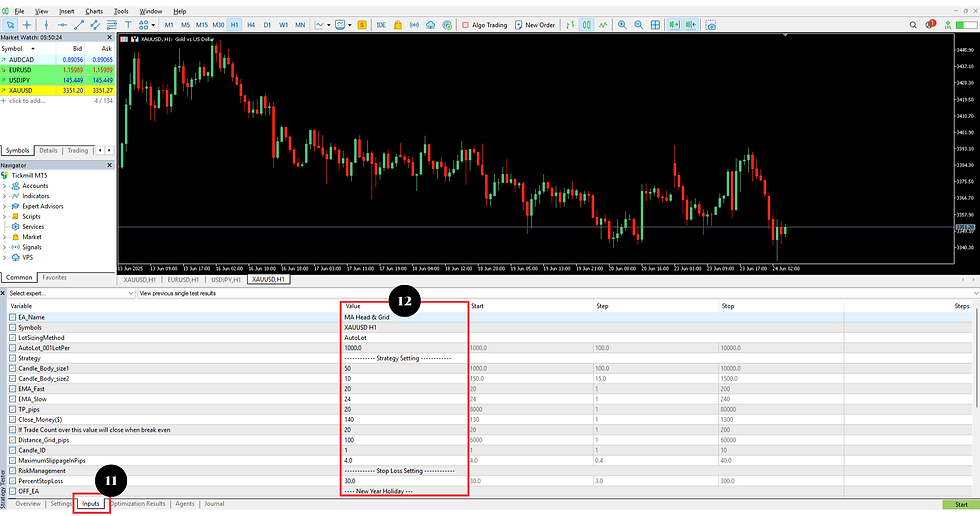Set timeframe to D1

tap(267, 25)
